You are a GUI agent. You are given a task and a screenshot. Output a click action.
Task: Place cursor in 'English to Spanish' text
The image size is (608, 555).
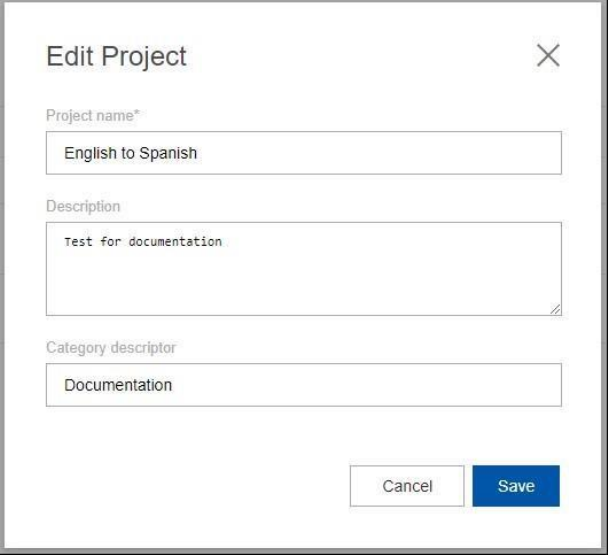click(x=130, y=153)
